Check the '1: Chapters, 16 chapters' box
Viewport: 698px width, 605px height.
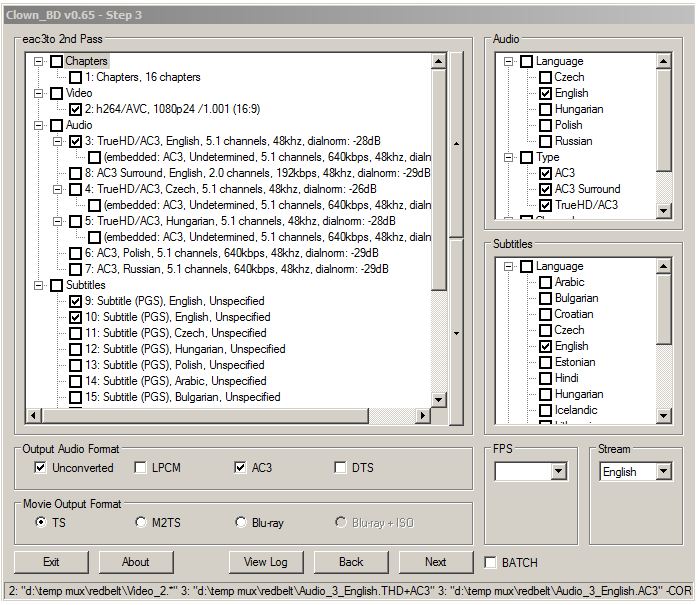click(75, 77)
